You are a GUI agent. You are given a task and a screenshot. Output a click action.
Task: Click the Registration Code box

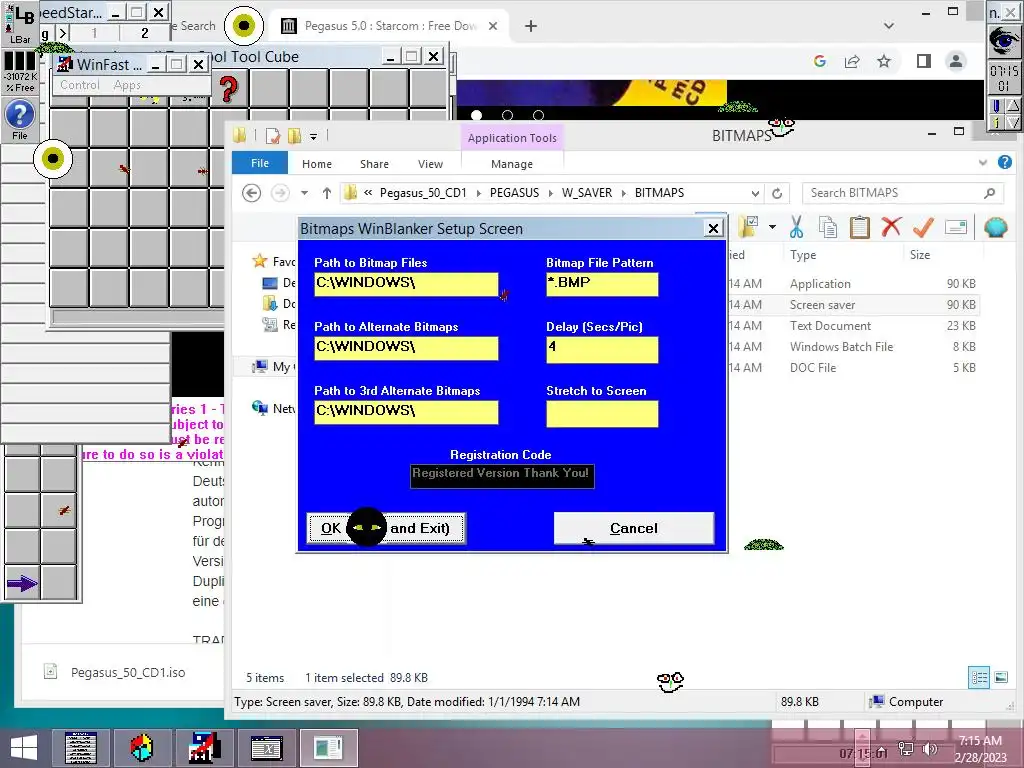[502, 475]
